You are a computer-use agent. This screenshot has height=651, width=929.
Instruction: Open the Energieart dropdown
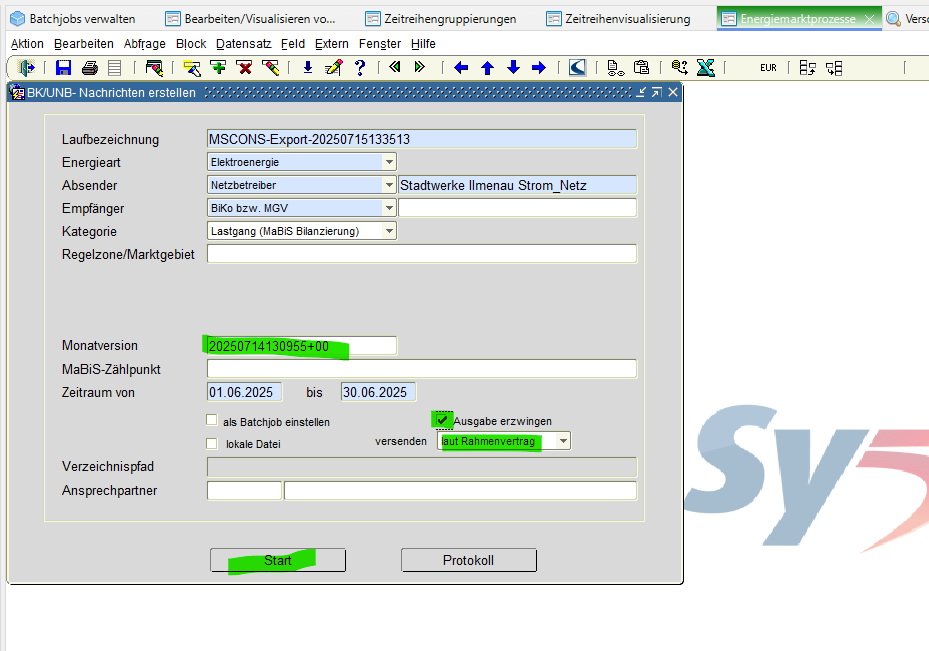(389, 162)
